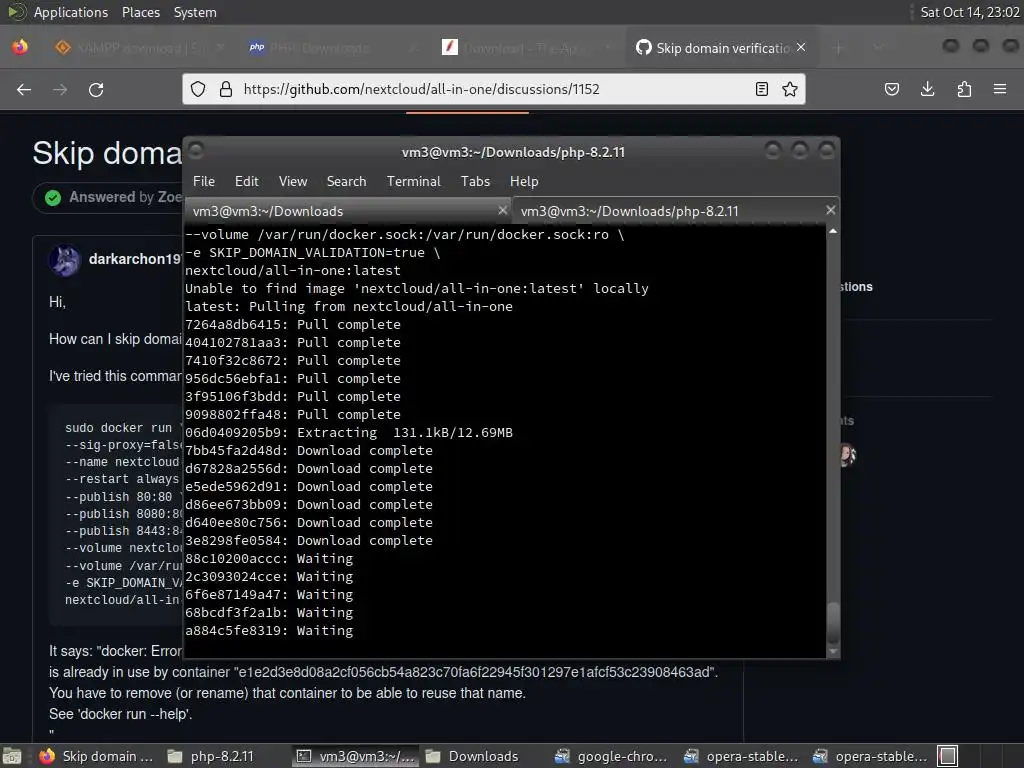Open terminal Help menu

click(x=524, y=182)
